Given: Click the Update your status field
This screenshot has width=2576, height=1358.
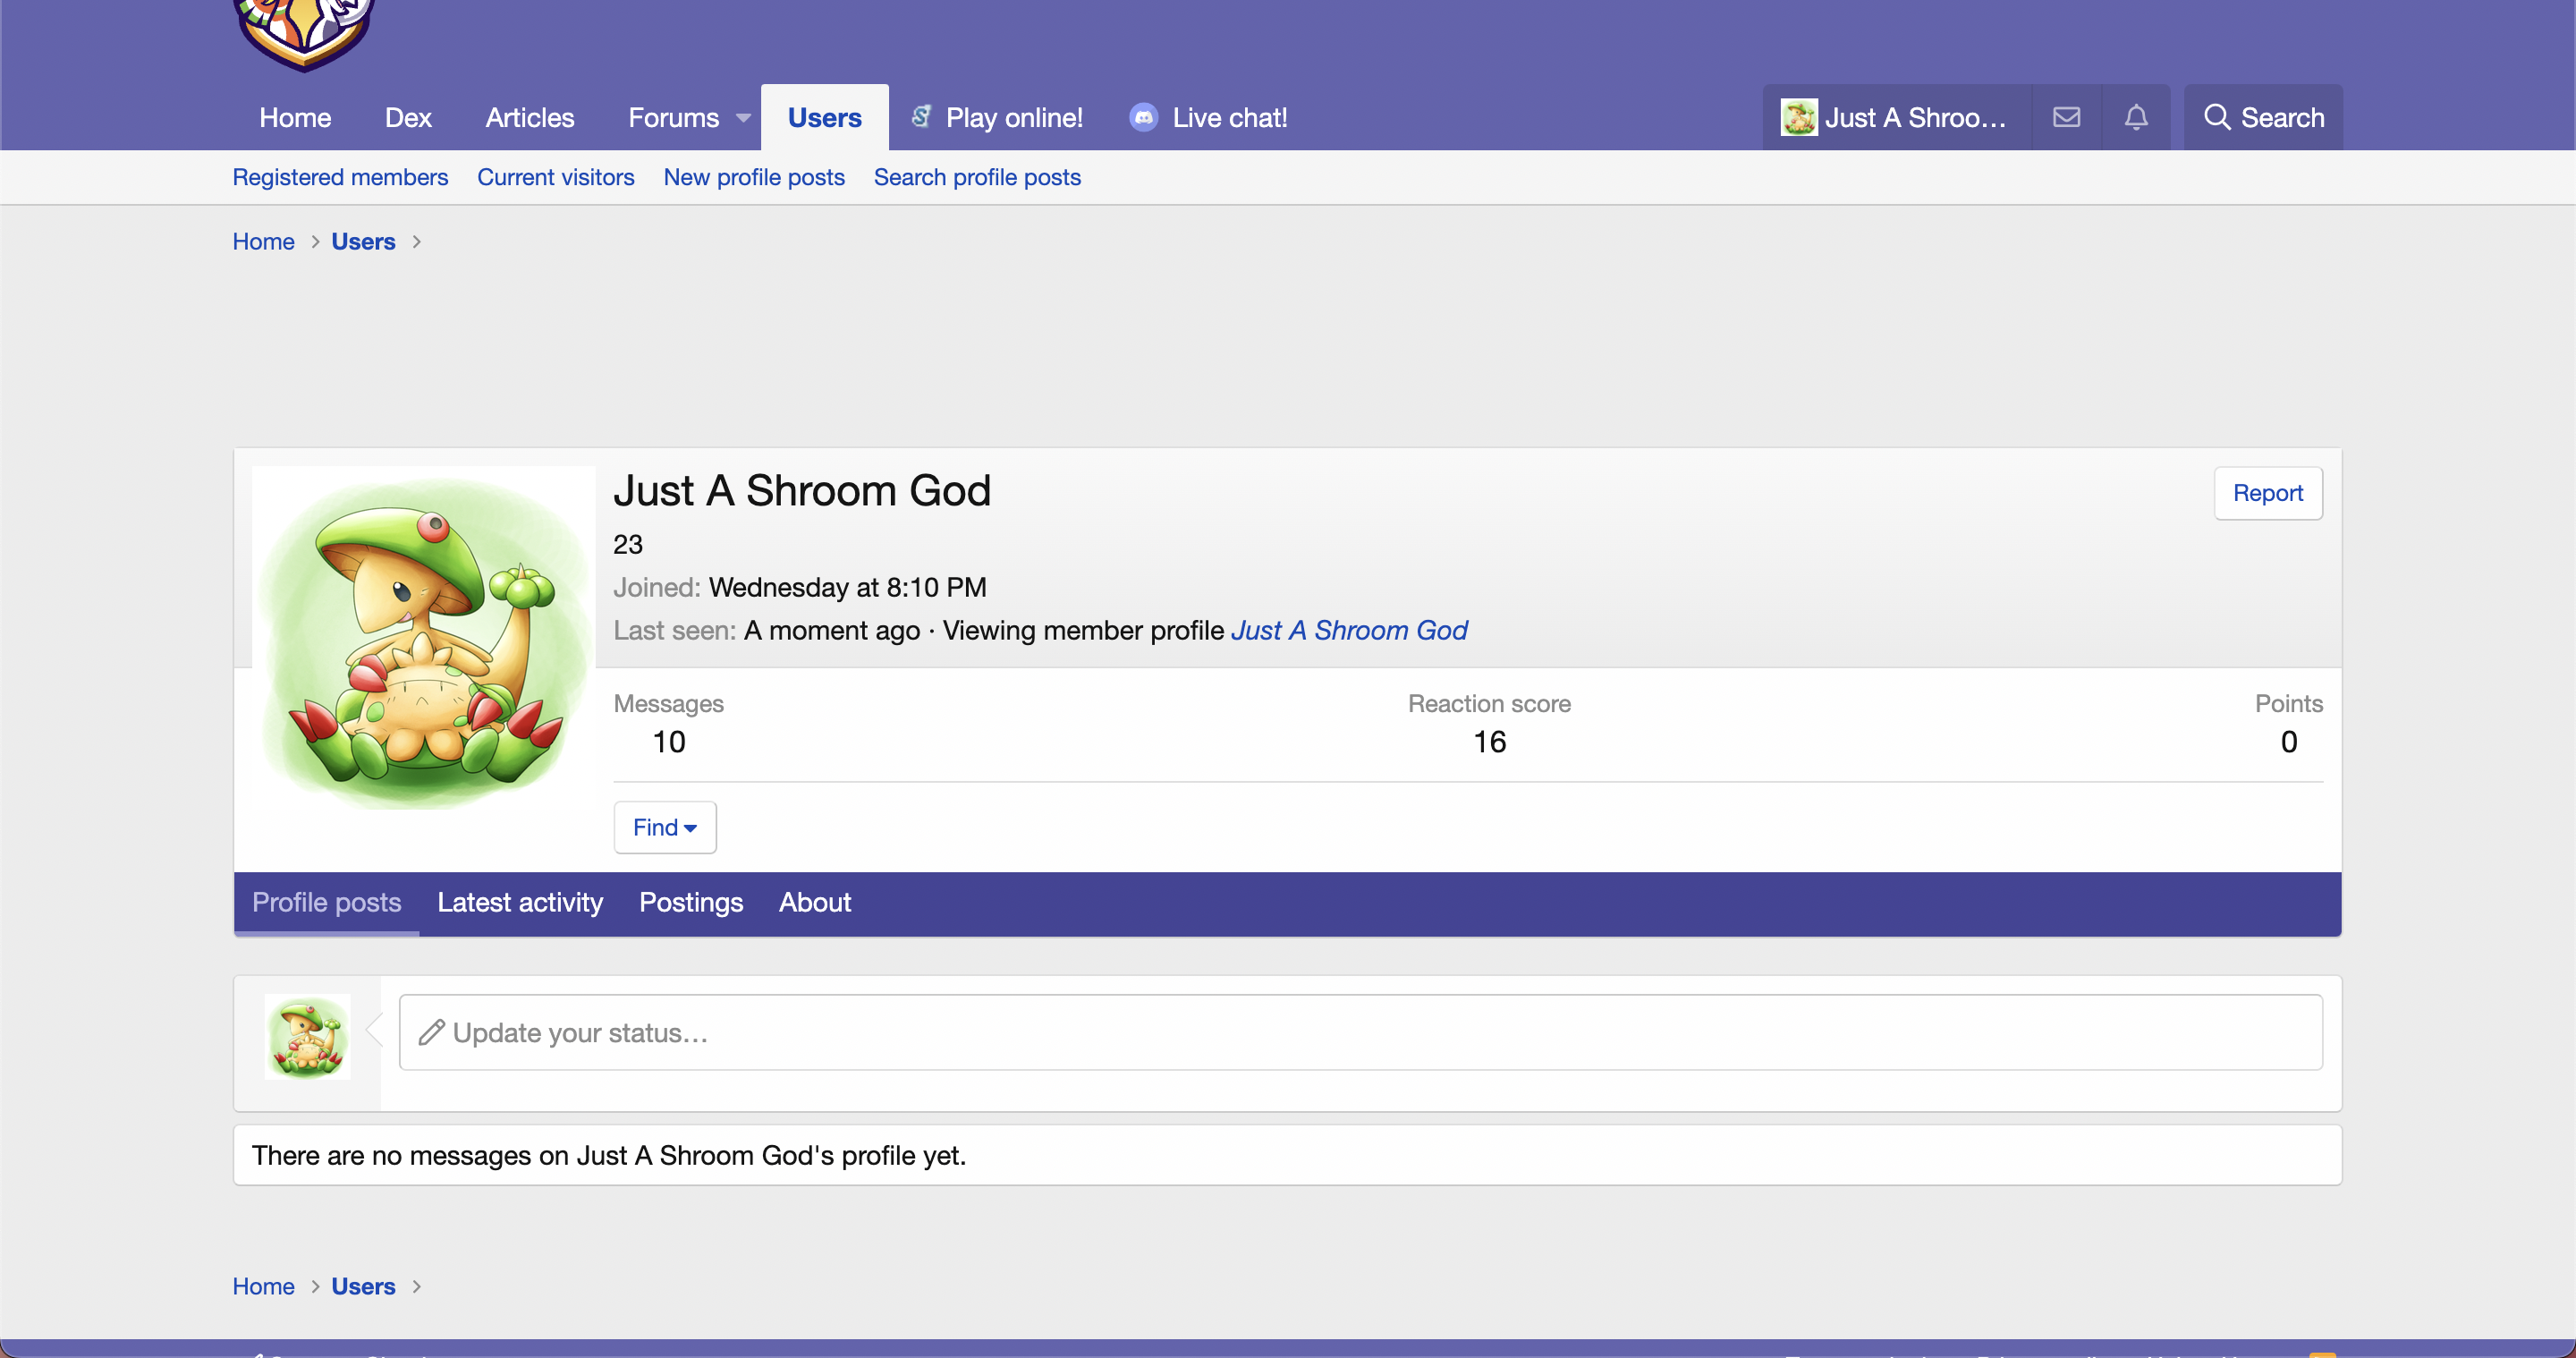Looking at the screenshot, I should click(x=1360, y=1032).
